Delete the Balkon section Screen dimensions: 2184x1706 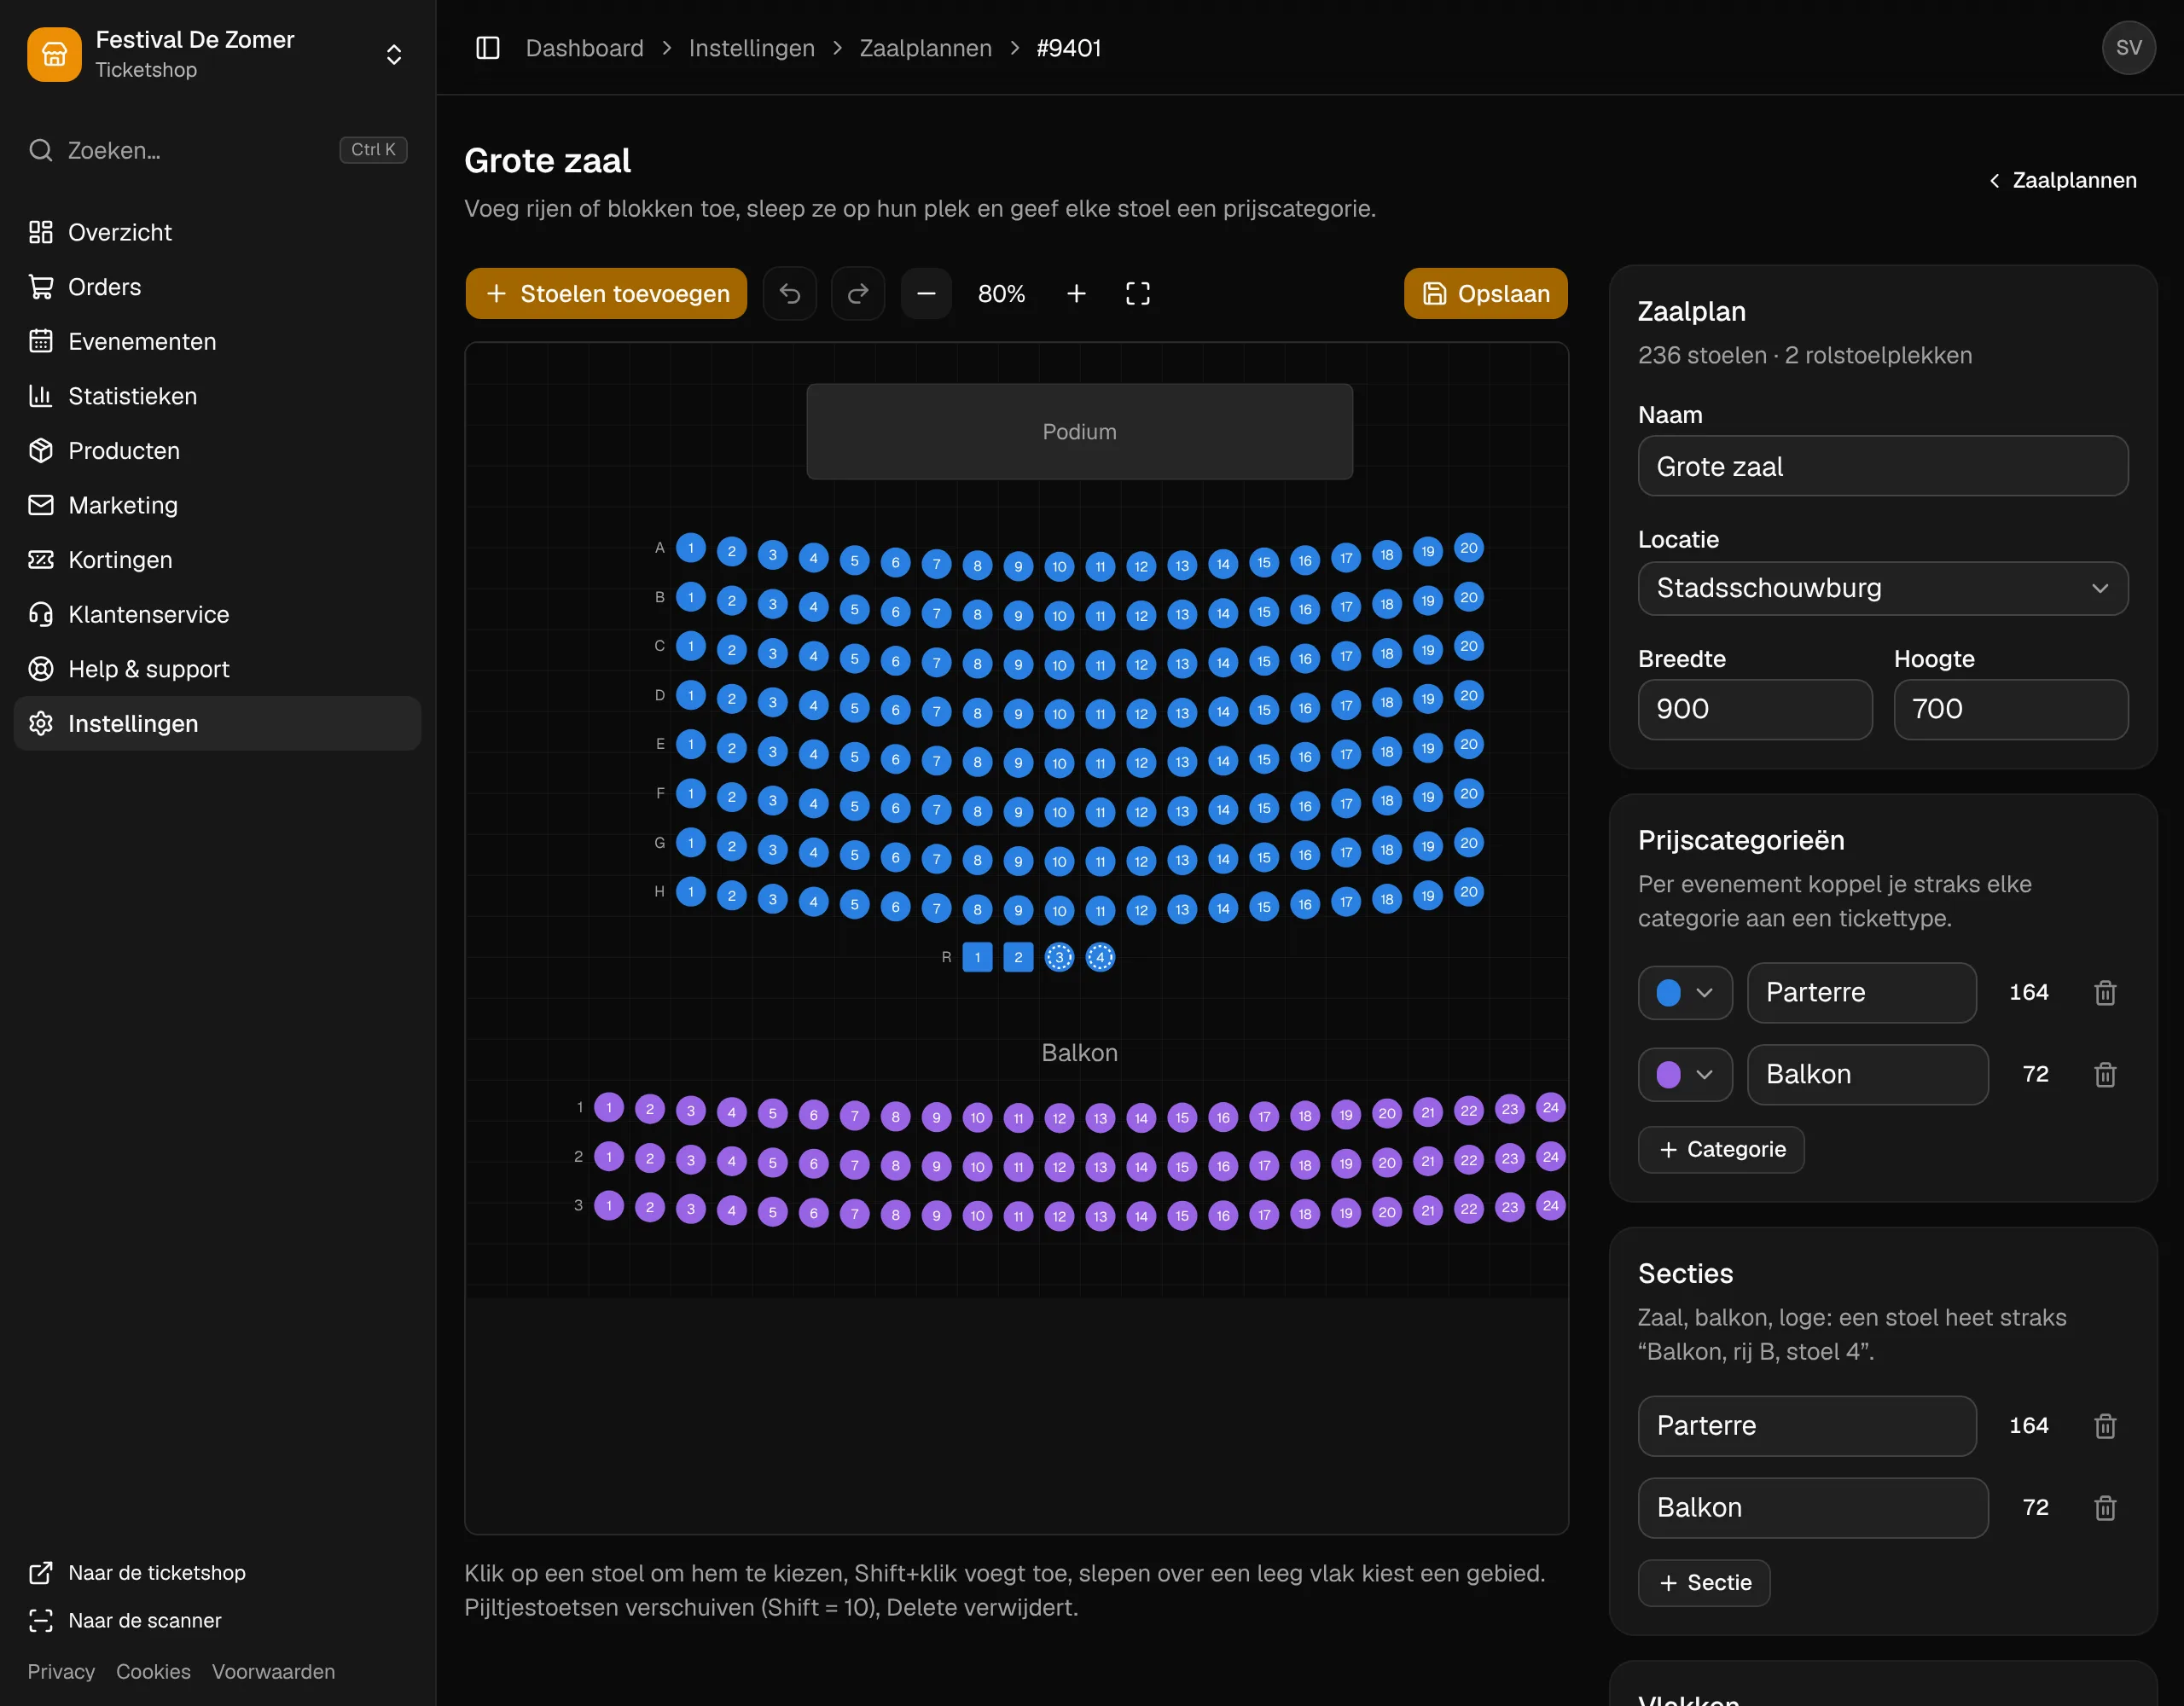2105,1508
